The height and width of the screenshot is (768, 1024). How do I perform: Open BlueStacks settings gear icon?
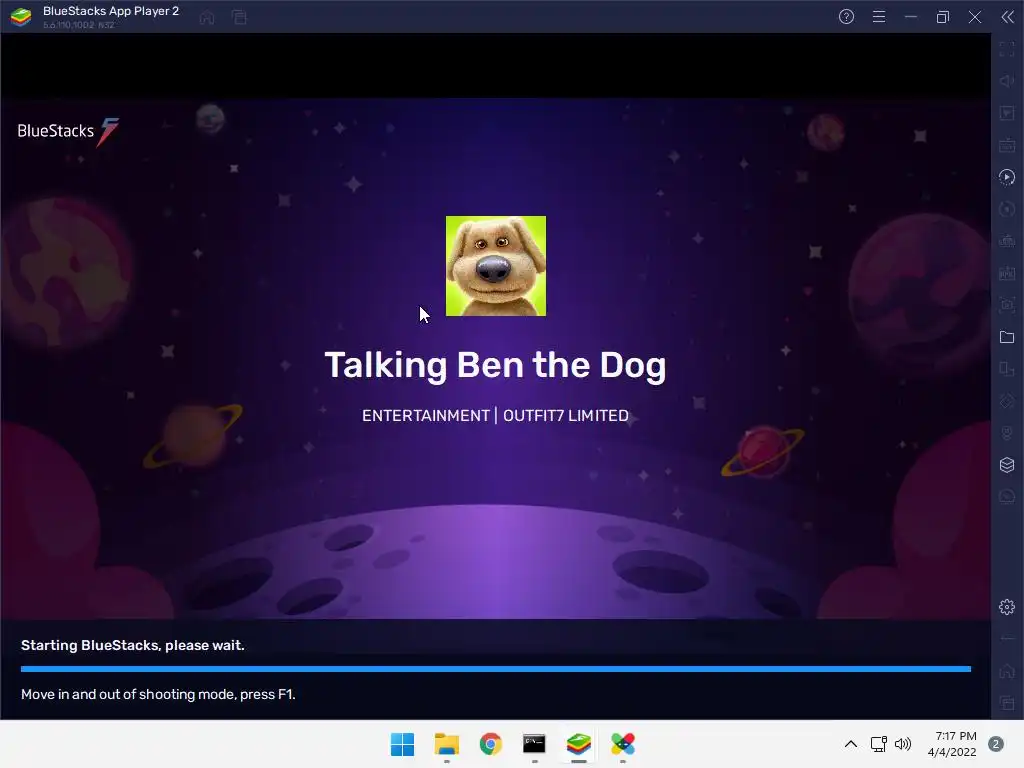1007,607
